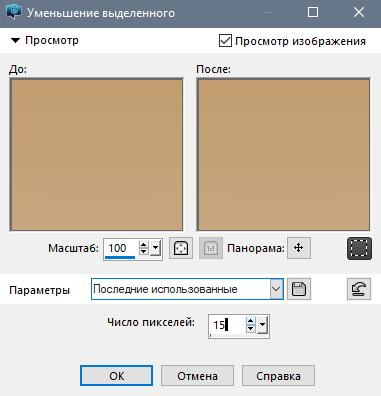Toggle Просмотр изображения checkbox
The width and height of the screenshot is (381, 396).
click(225, 41)
